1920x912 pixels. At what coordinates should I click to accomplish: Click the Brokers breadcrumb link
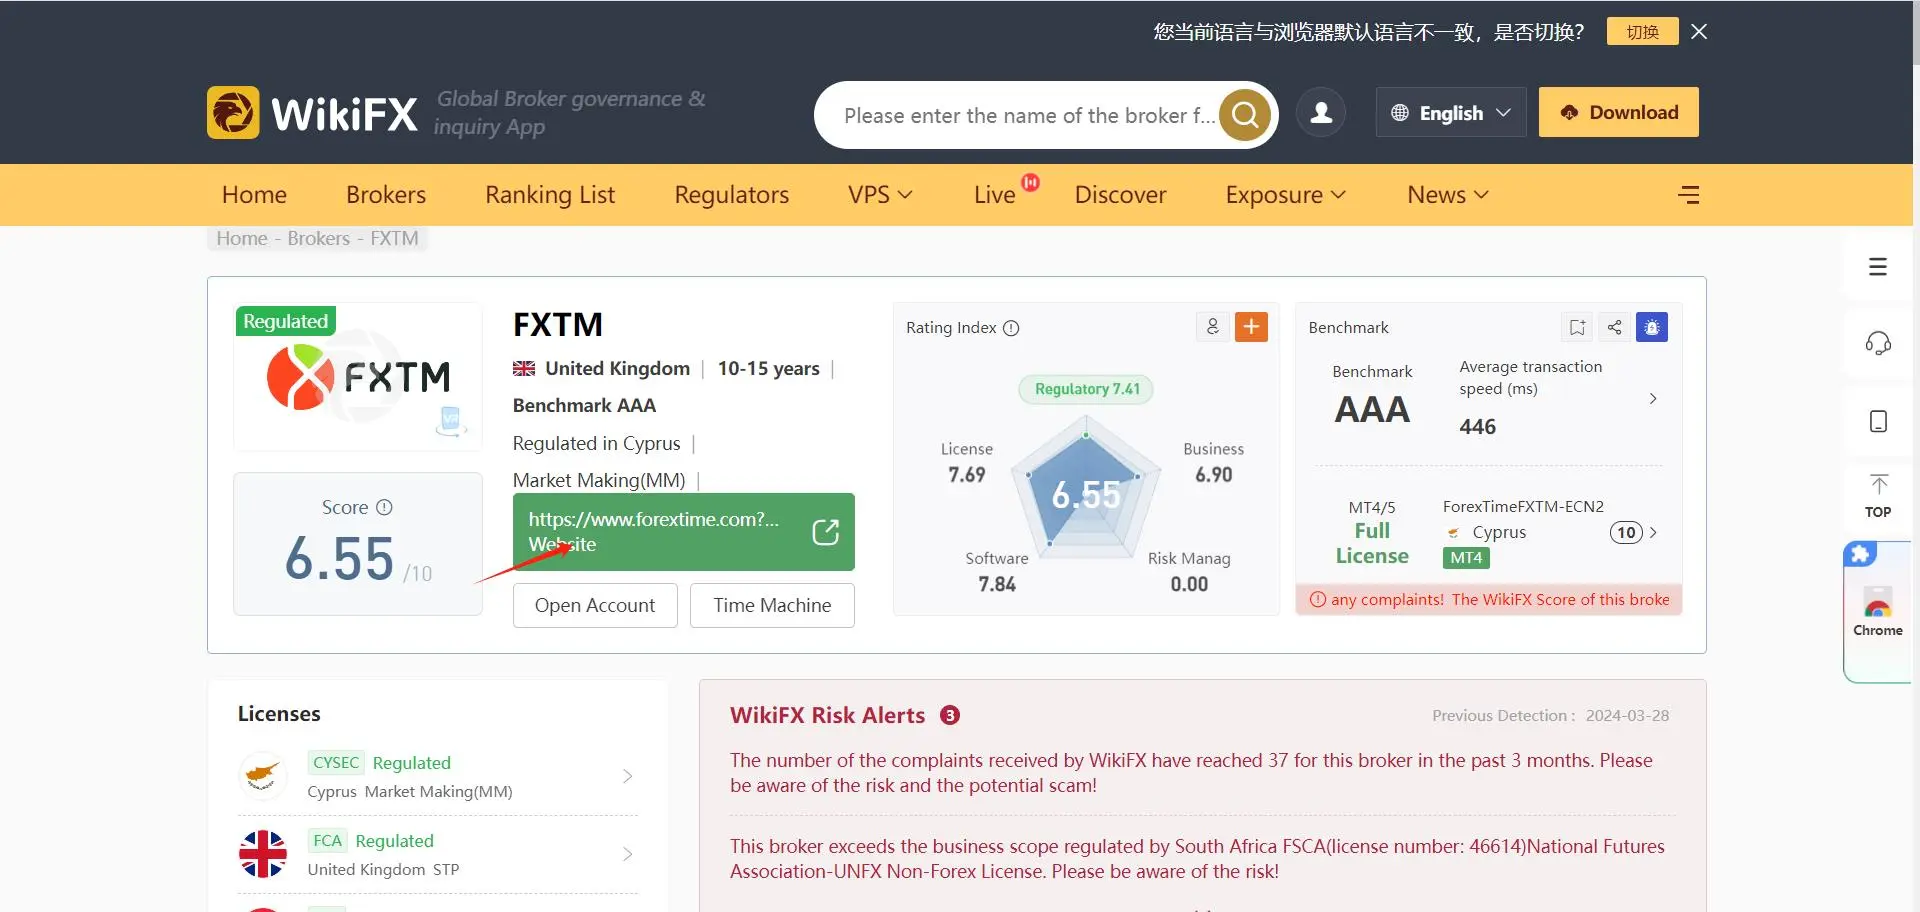tap(318, 238)
